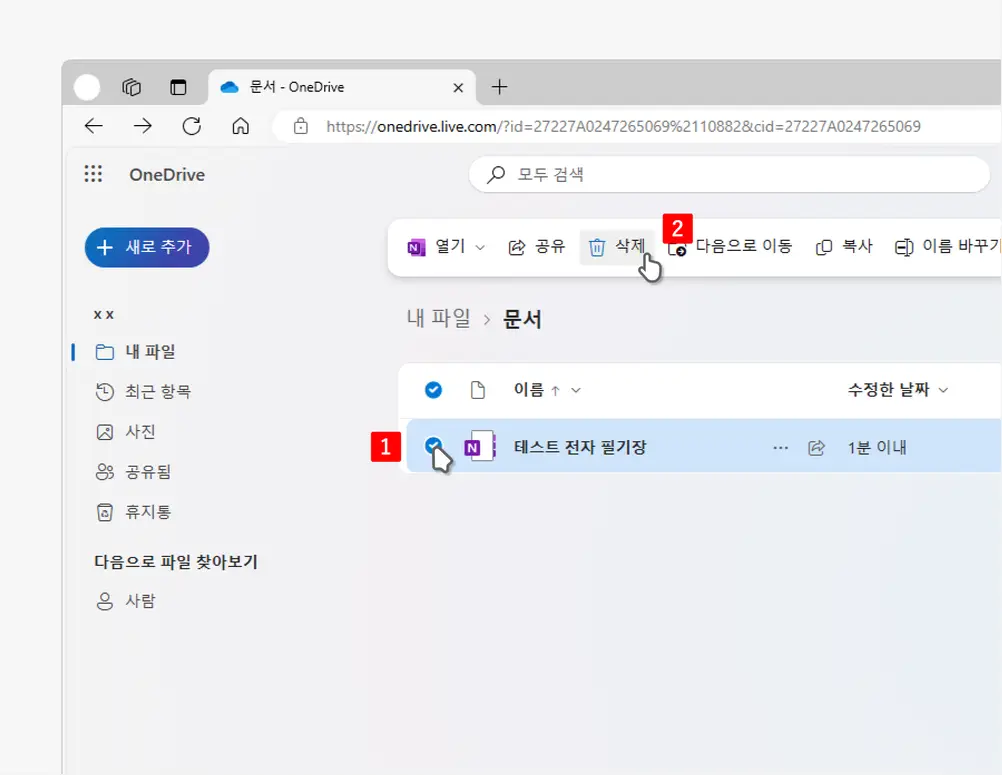Share the 테스트 전자 필기장 row via share icon

(x=816, y=447)
